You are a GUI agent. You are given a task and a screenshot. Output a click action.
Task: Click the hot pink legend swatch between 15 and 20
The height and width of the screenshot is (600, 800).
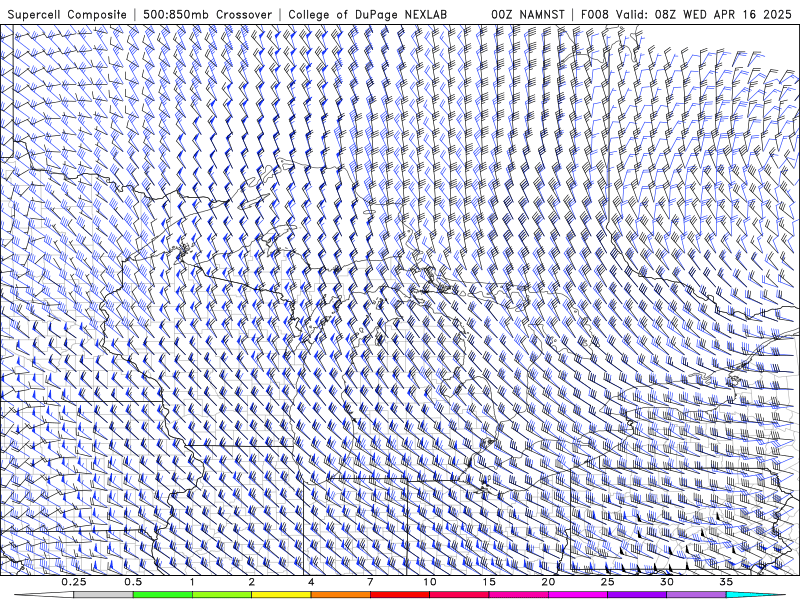coord(518,595)
